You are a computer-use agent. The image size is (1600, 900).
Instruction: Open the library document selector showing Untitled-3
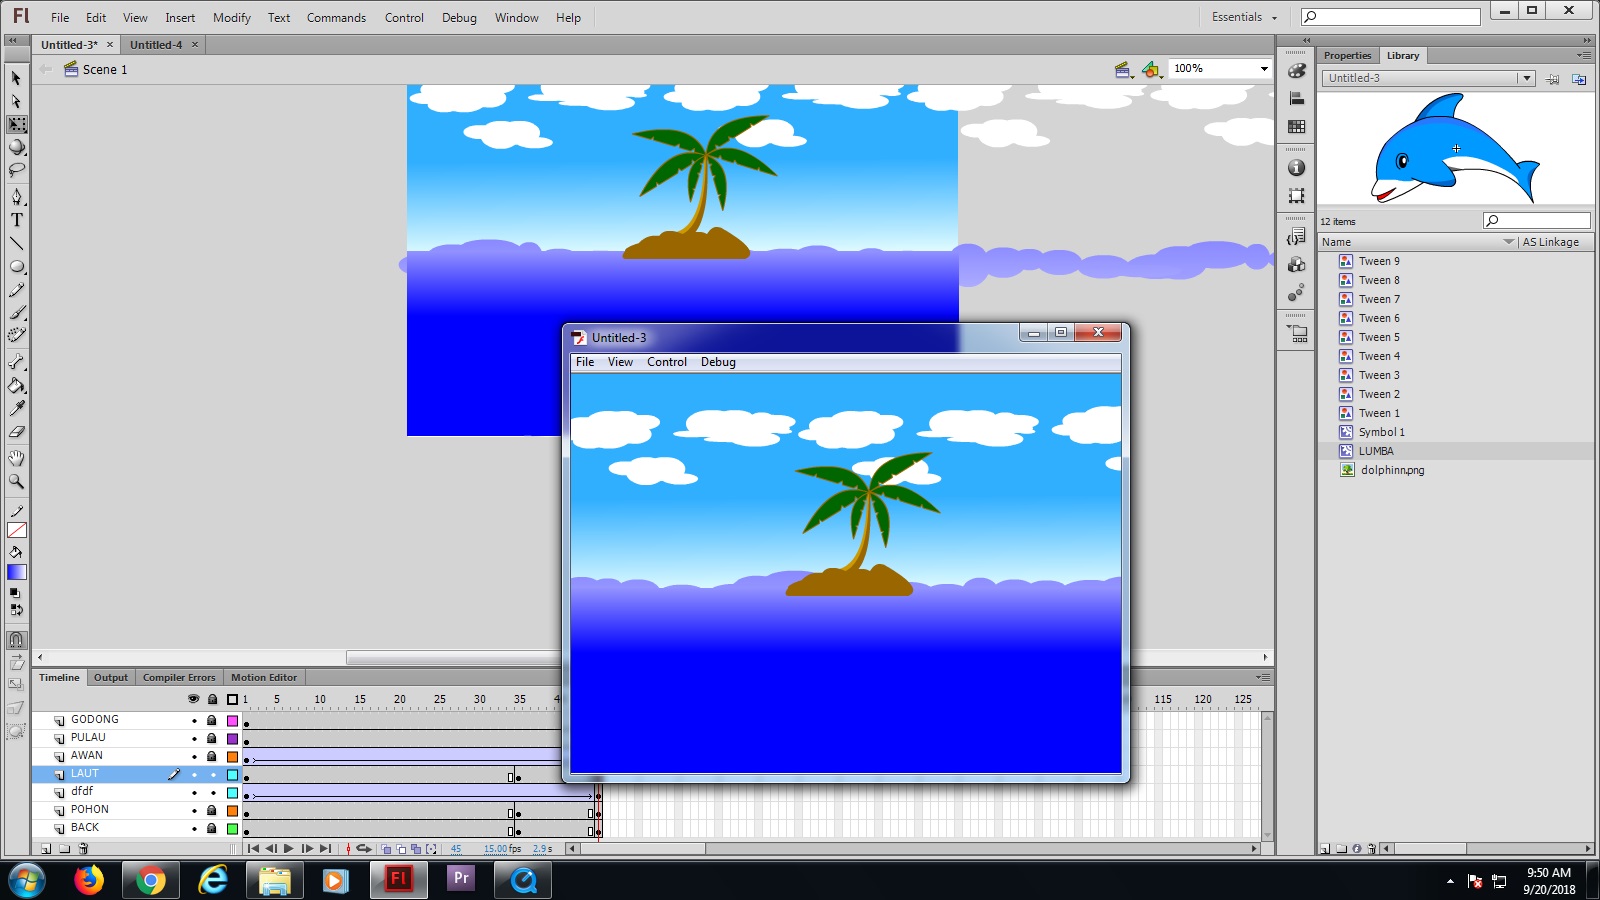(x=1527, y=77)
